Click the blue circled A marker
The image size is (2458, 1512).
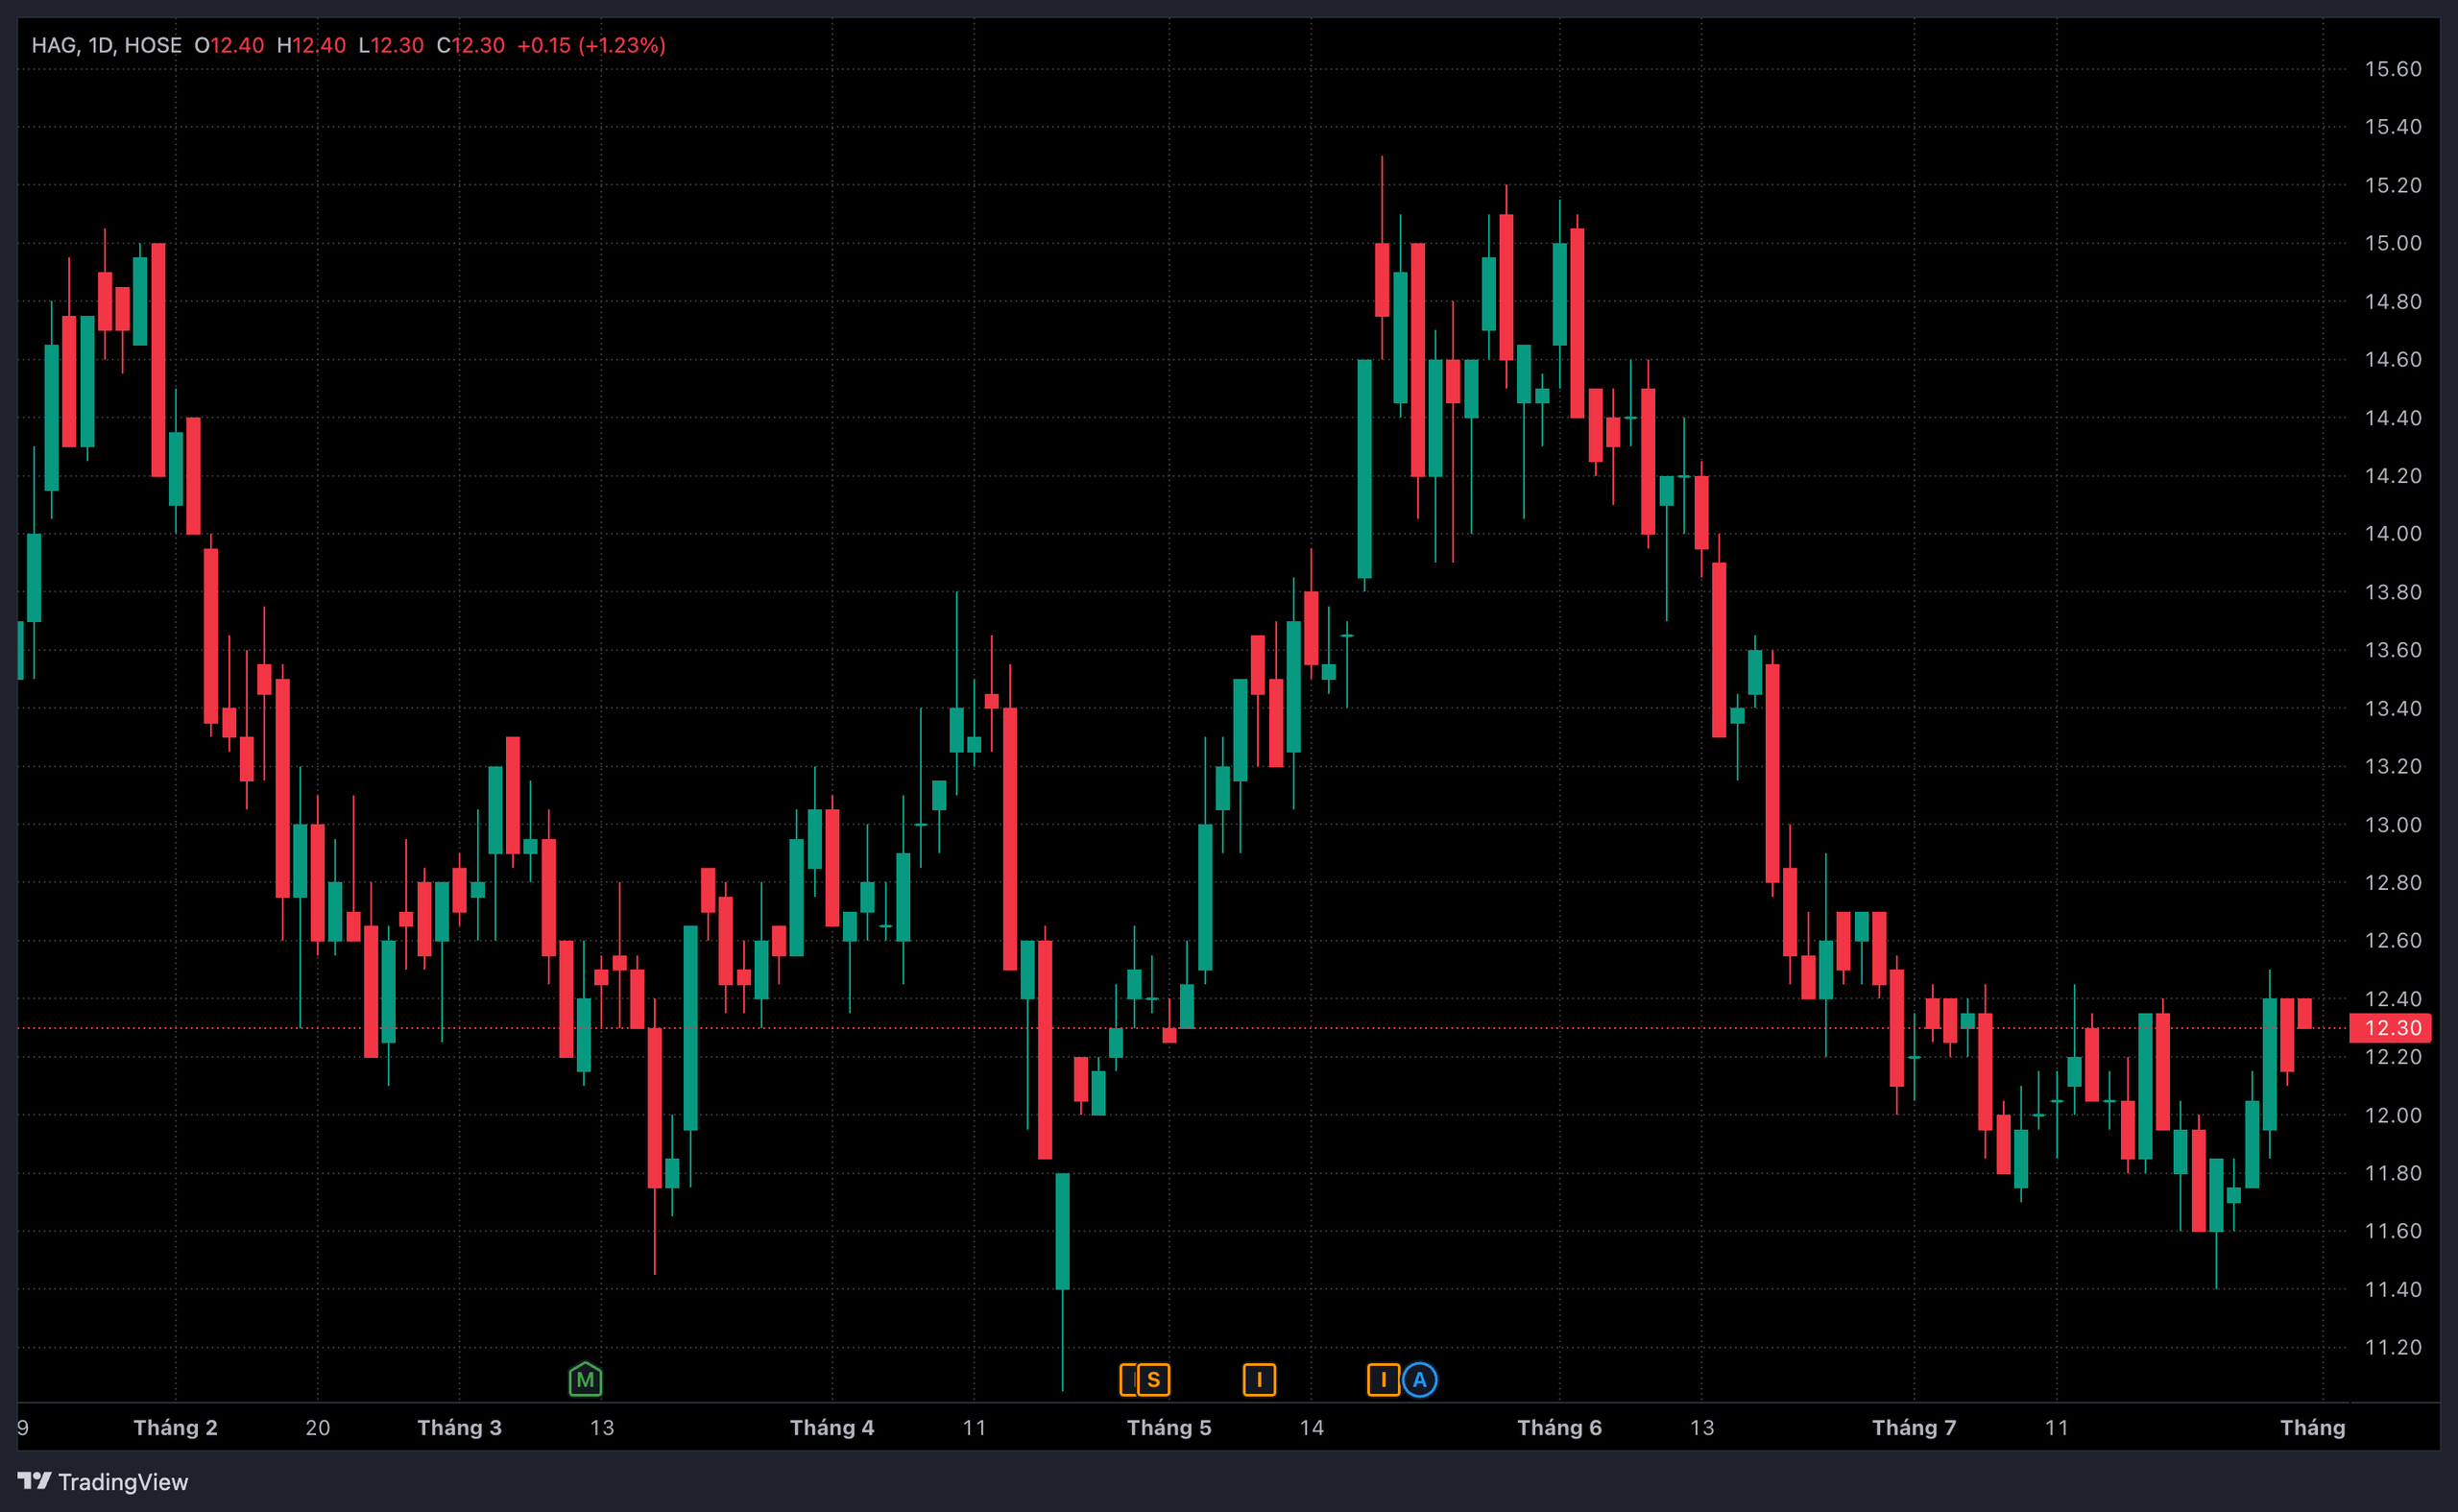click(x=1419, y=1380)
